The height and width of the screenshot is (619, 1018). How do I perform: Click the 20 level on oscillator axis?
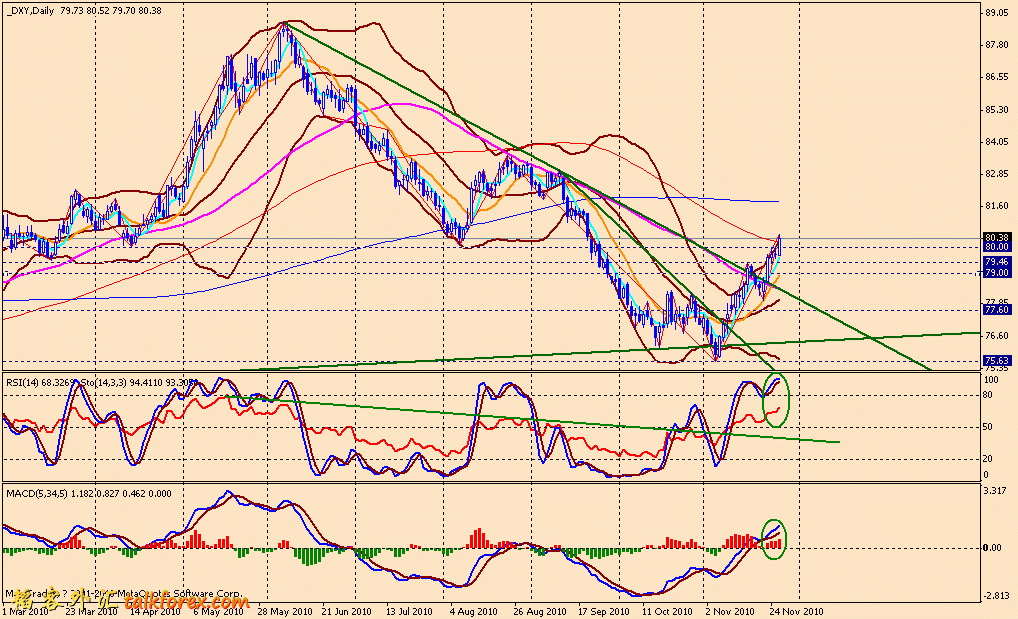[x=988, y=459]
